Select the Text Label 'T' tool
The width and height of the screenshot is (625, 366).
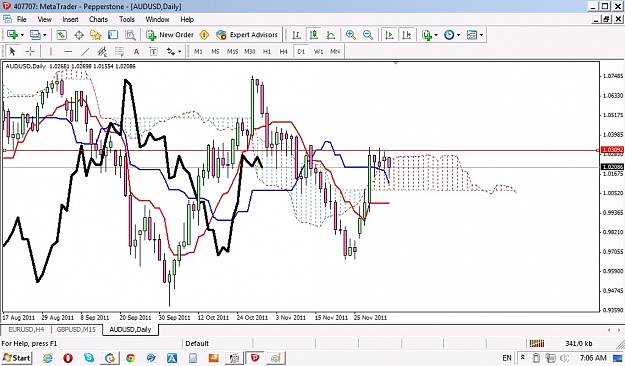point(153,51)
